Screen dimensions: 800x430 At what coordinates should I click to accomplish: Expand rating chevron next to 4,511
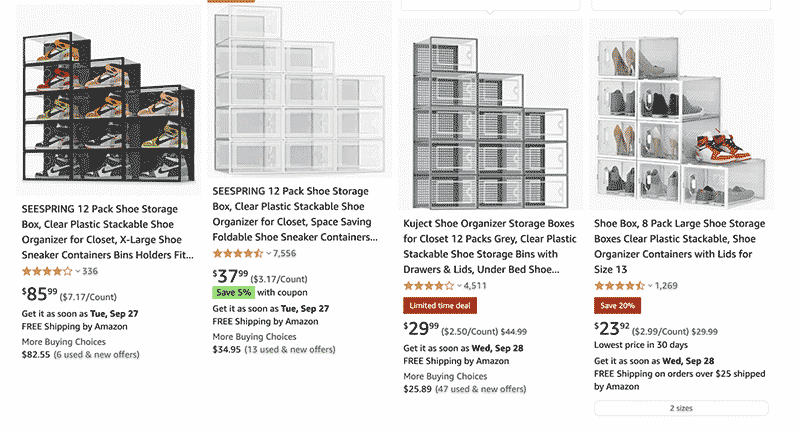(x=458, y=286)
